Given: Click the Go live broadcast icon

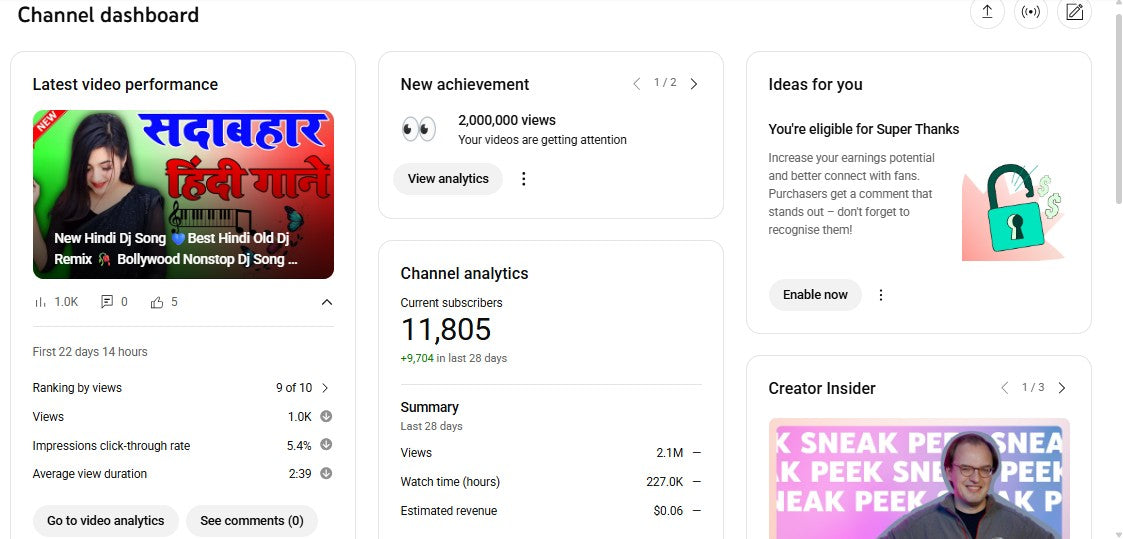Looking at the screenshot, I should click(1031, 12).
